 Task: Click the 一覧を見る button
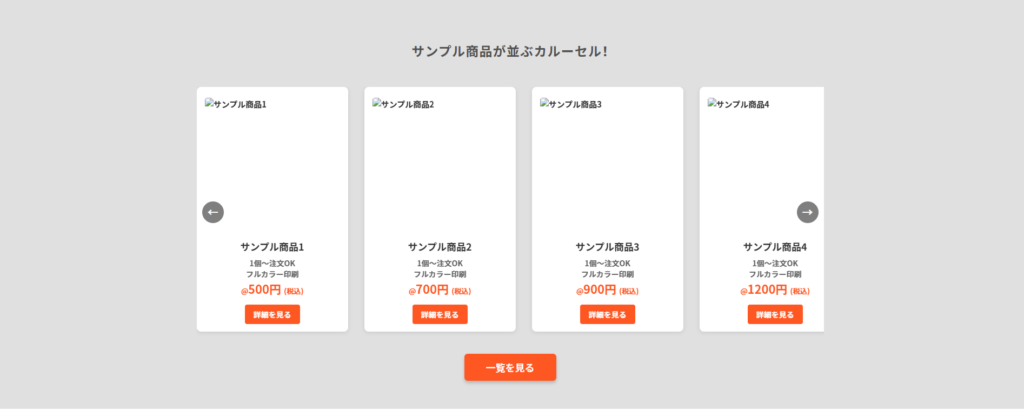pos(510,367)
